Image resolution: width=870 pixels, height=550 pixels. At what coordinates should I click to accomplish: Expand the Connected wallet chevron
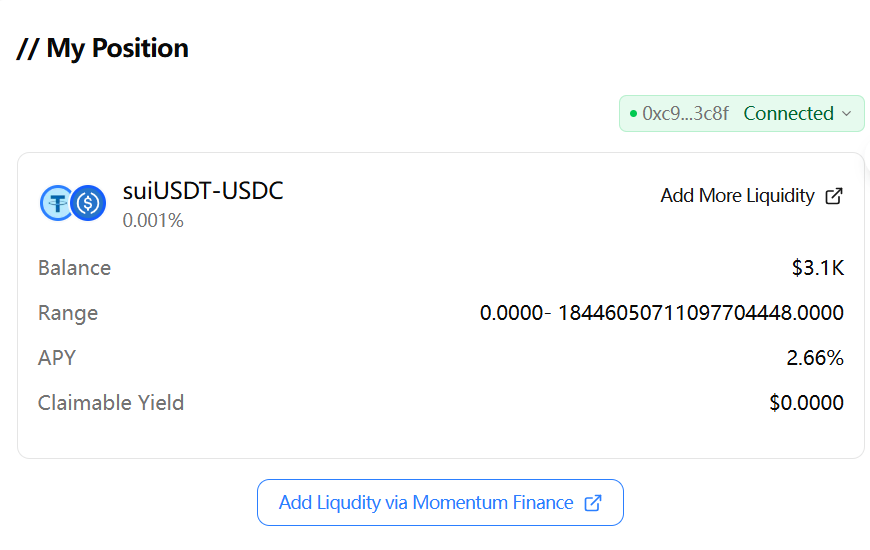(847, 114)
